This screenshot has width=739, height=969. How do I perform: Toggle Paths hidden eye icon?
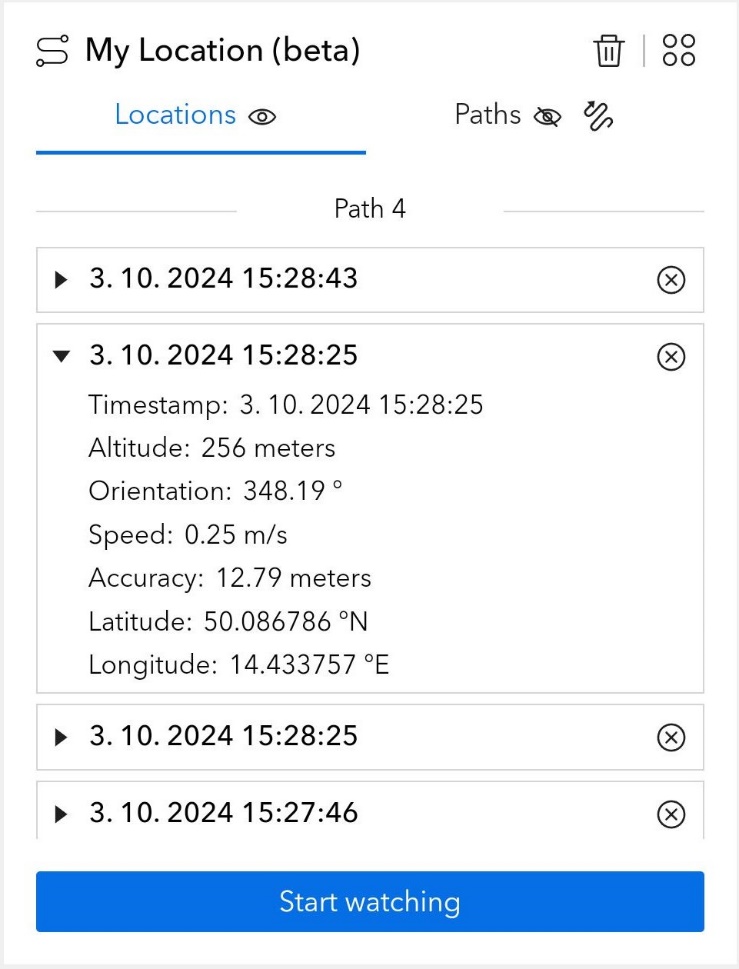[x=547, y=117]
